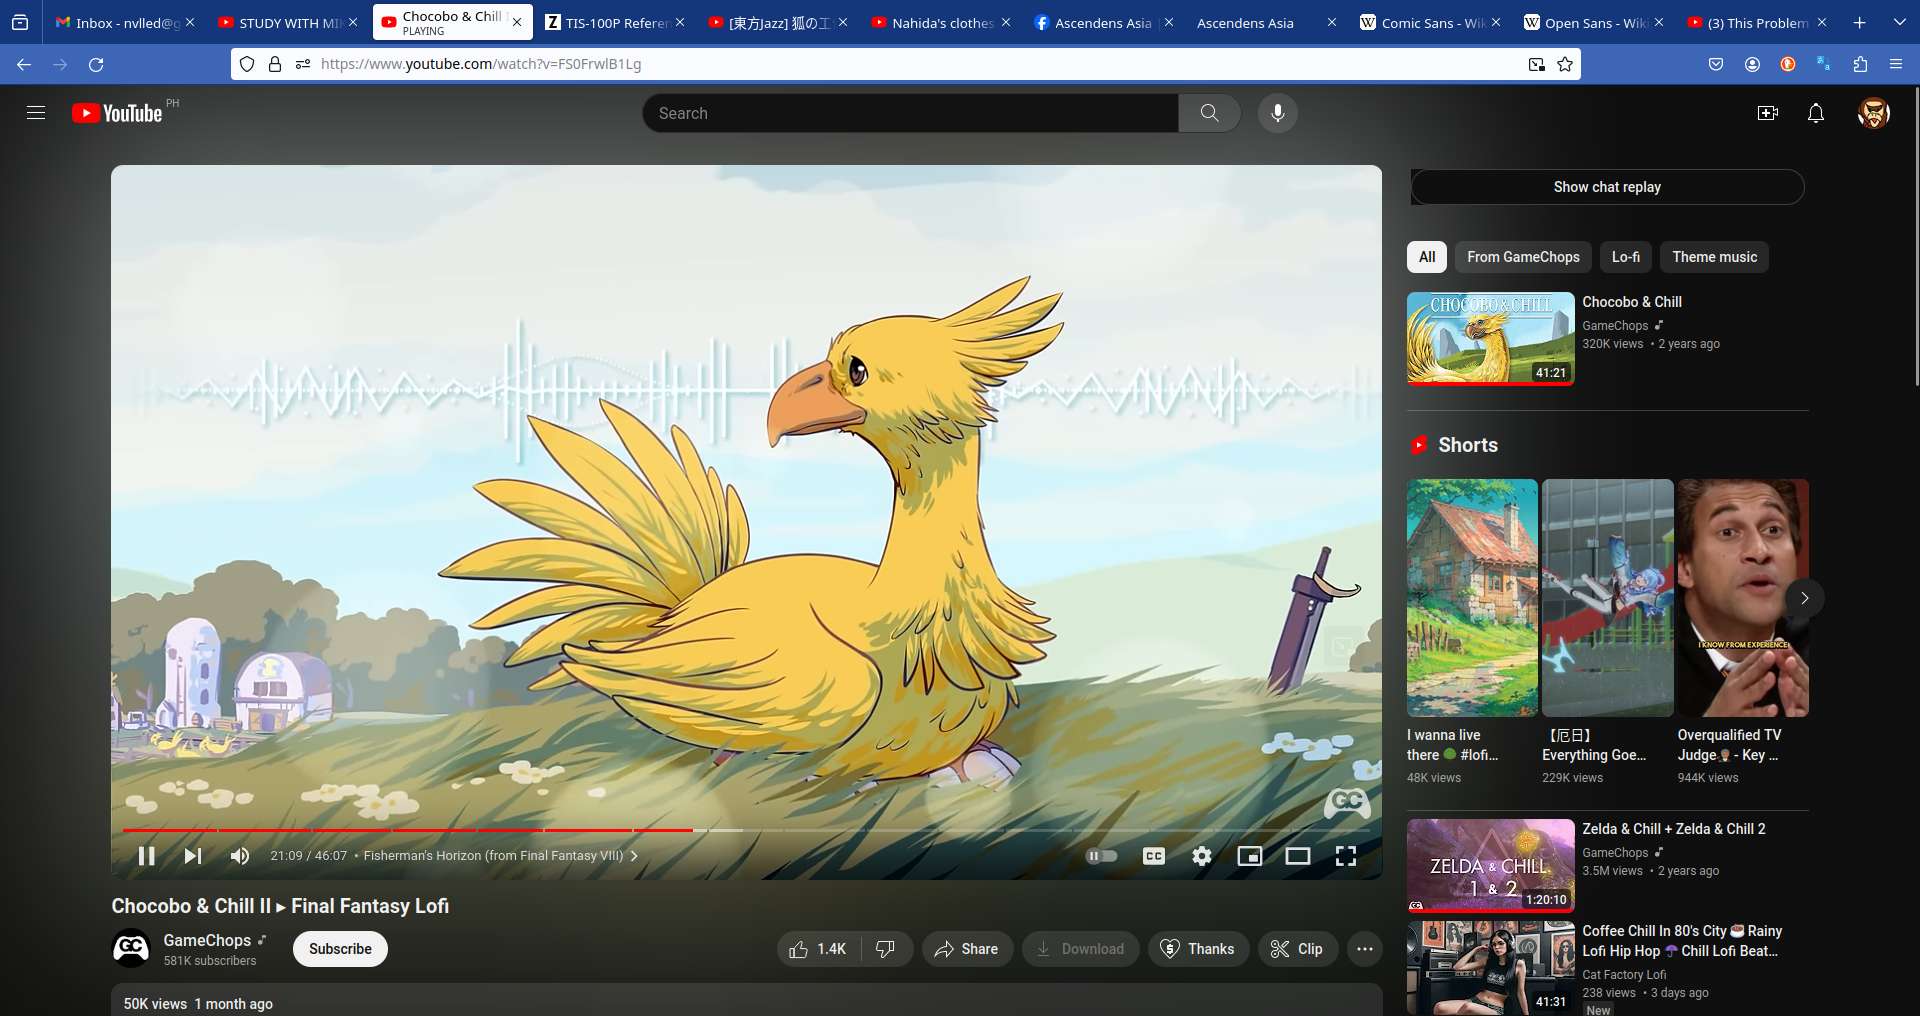Open the YouTube hamburger guide menu
The image size is (1920, 1016).
(36, 113)
